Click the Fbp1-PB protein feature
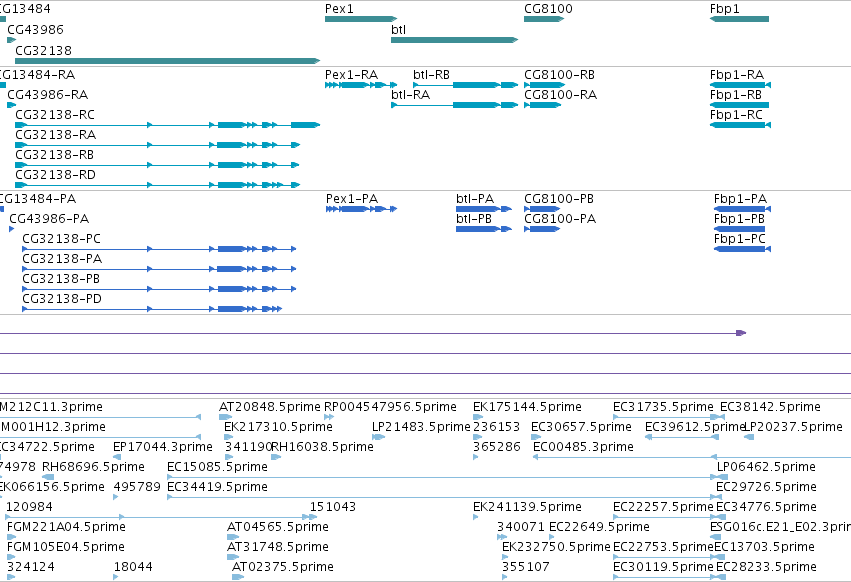 pos(739,229)
